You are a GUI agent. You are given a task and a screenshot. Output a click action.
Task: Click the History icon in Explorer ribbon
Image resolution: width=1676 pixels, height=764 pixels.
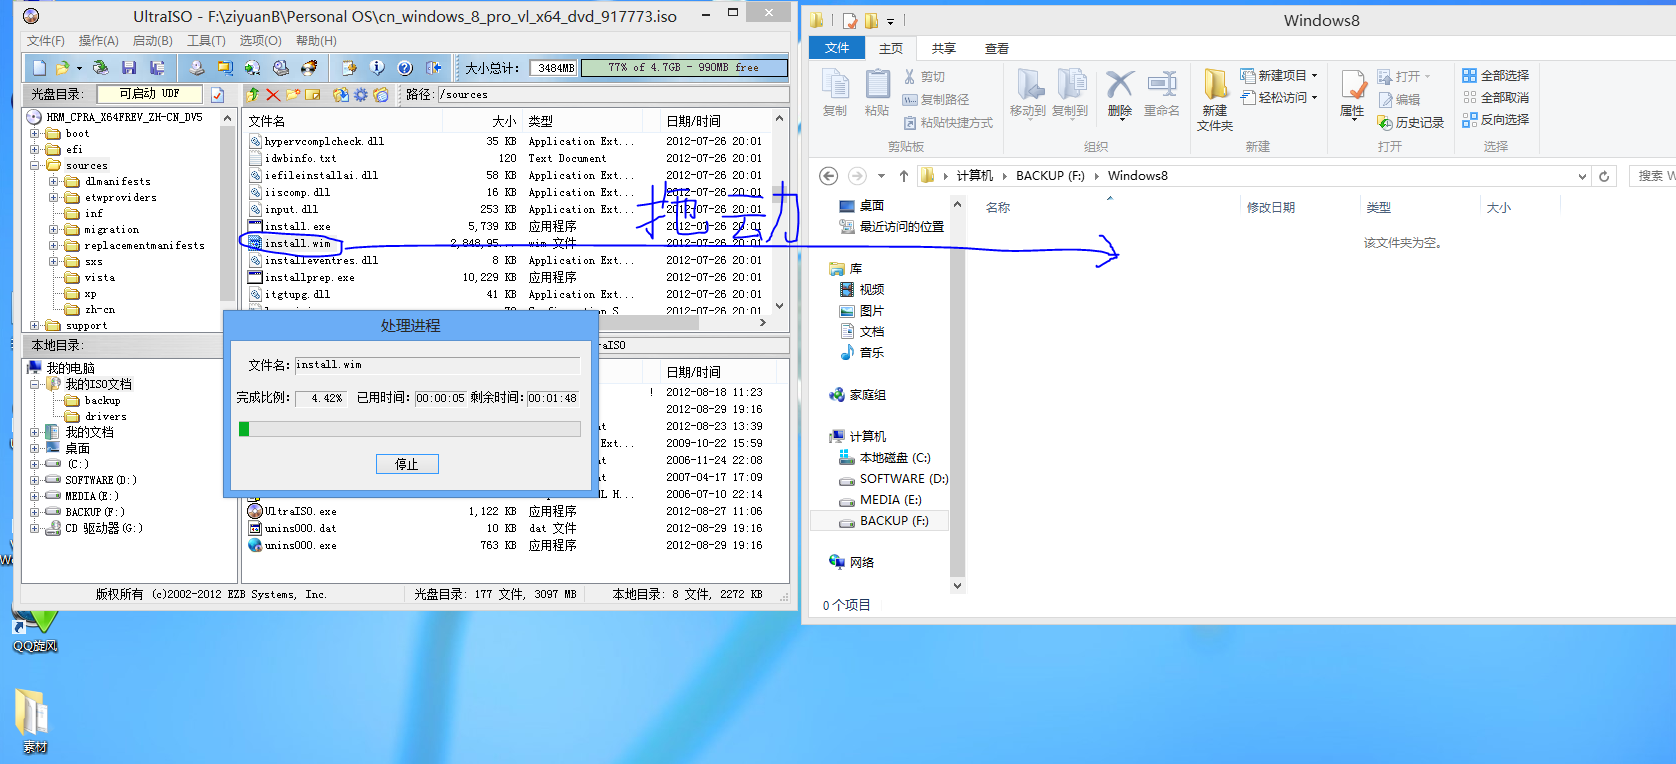pos(1385,122)
